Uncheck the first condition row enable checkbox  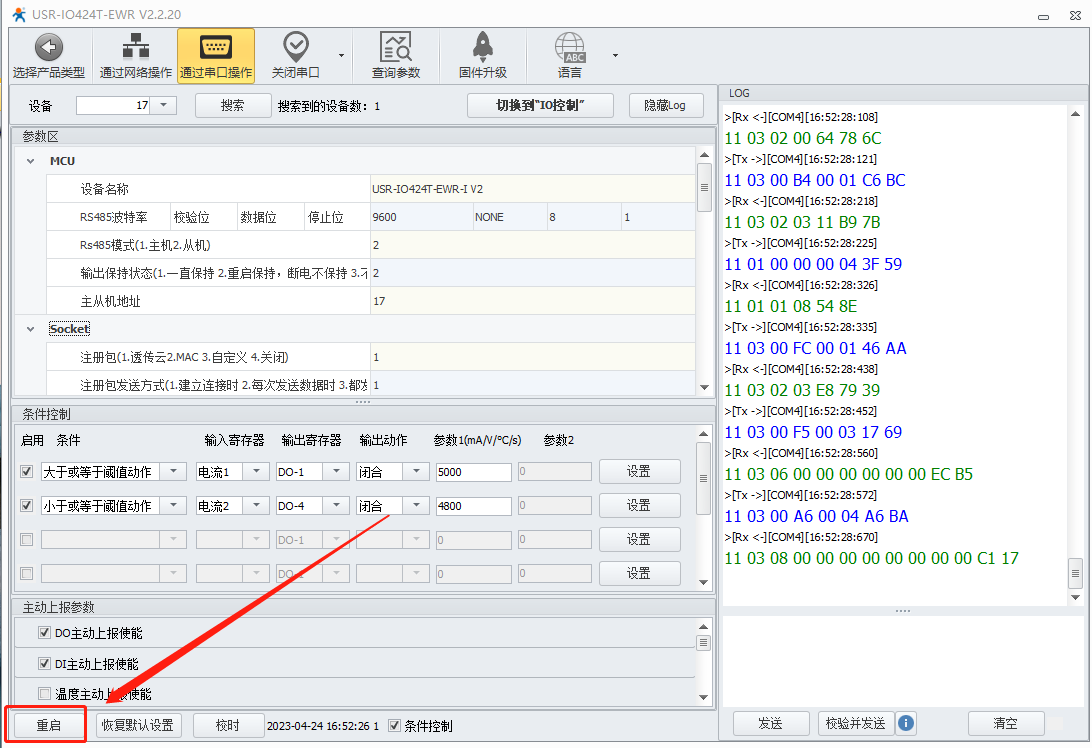click(26, 472)
